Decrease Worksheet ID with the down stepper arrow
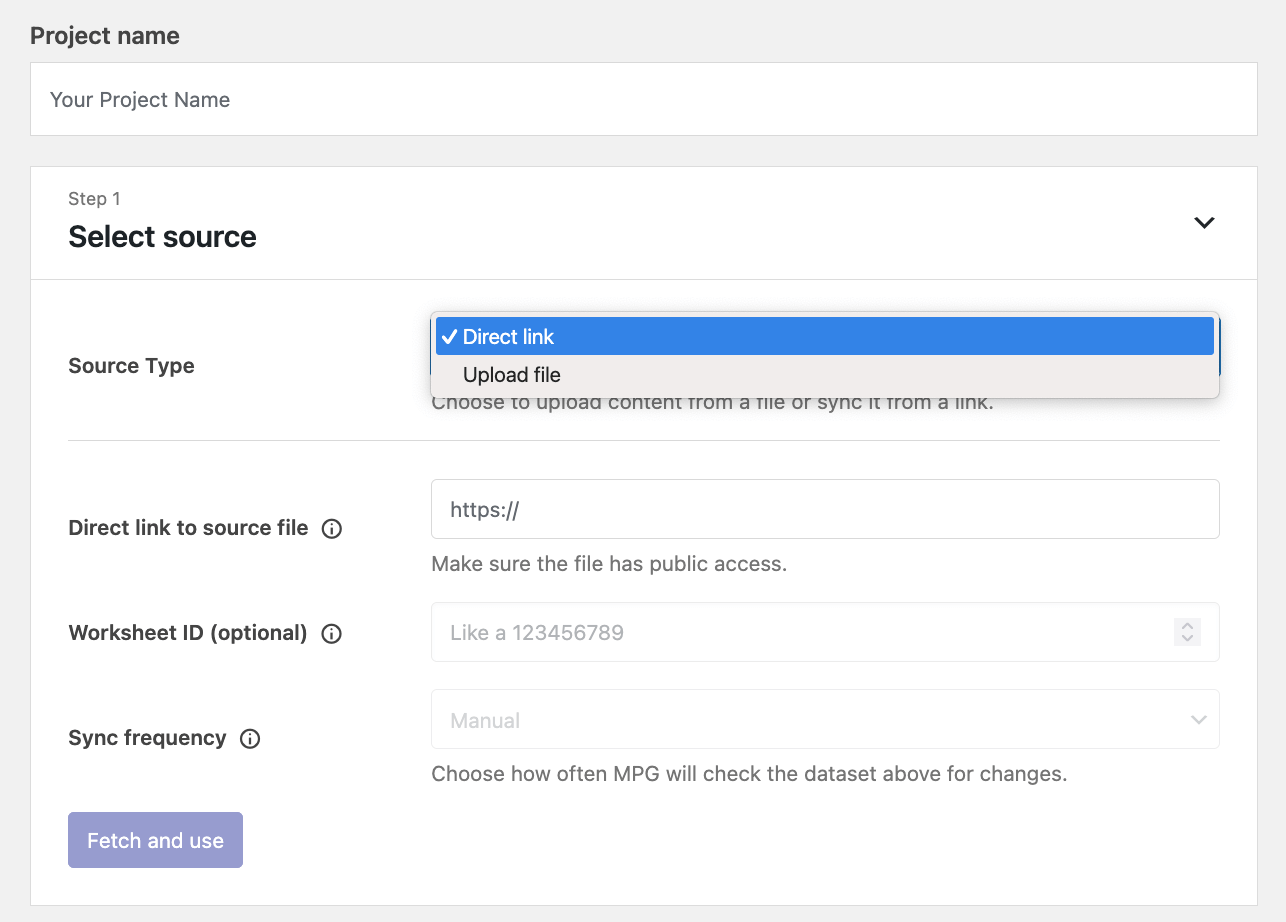Image resolution: width=1286 pixels, height=922 pixels. pos(1187,639)
